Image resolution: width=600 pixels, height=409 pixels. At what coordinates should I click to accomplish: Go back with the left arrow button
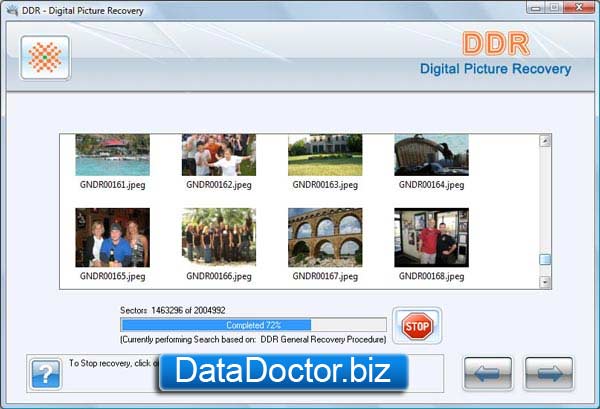coord(488,373)
